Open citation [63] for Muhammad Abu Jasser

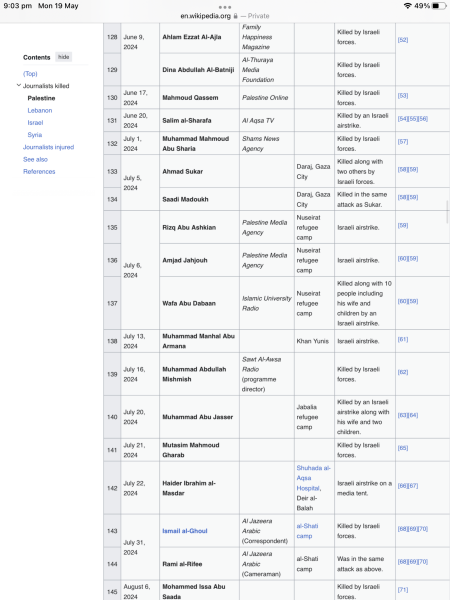click(403, 415)
